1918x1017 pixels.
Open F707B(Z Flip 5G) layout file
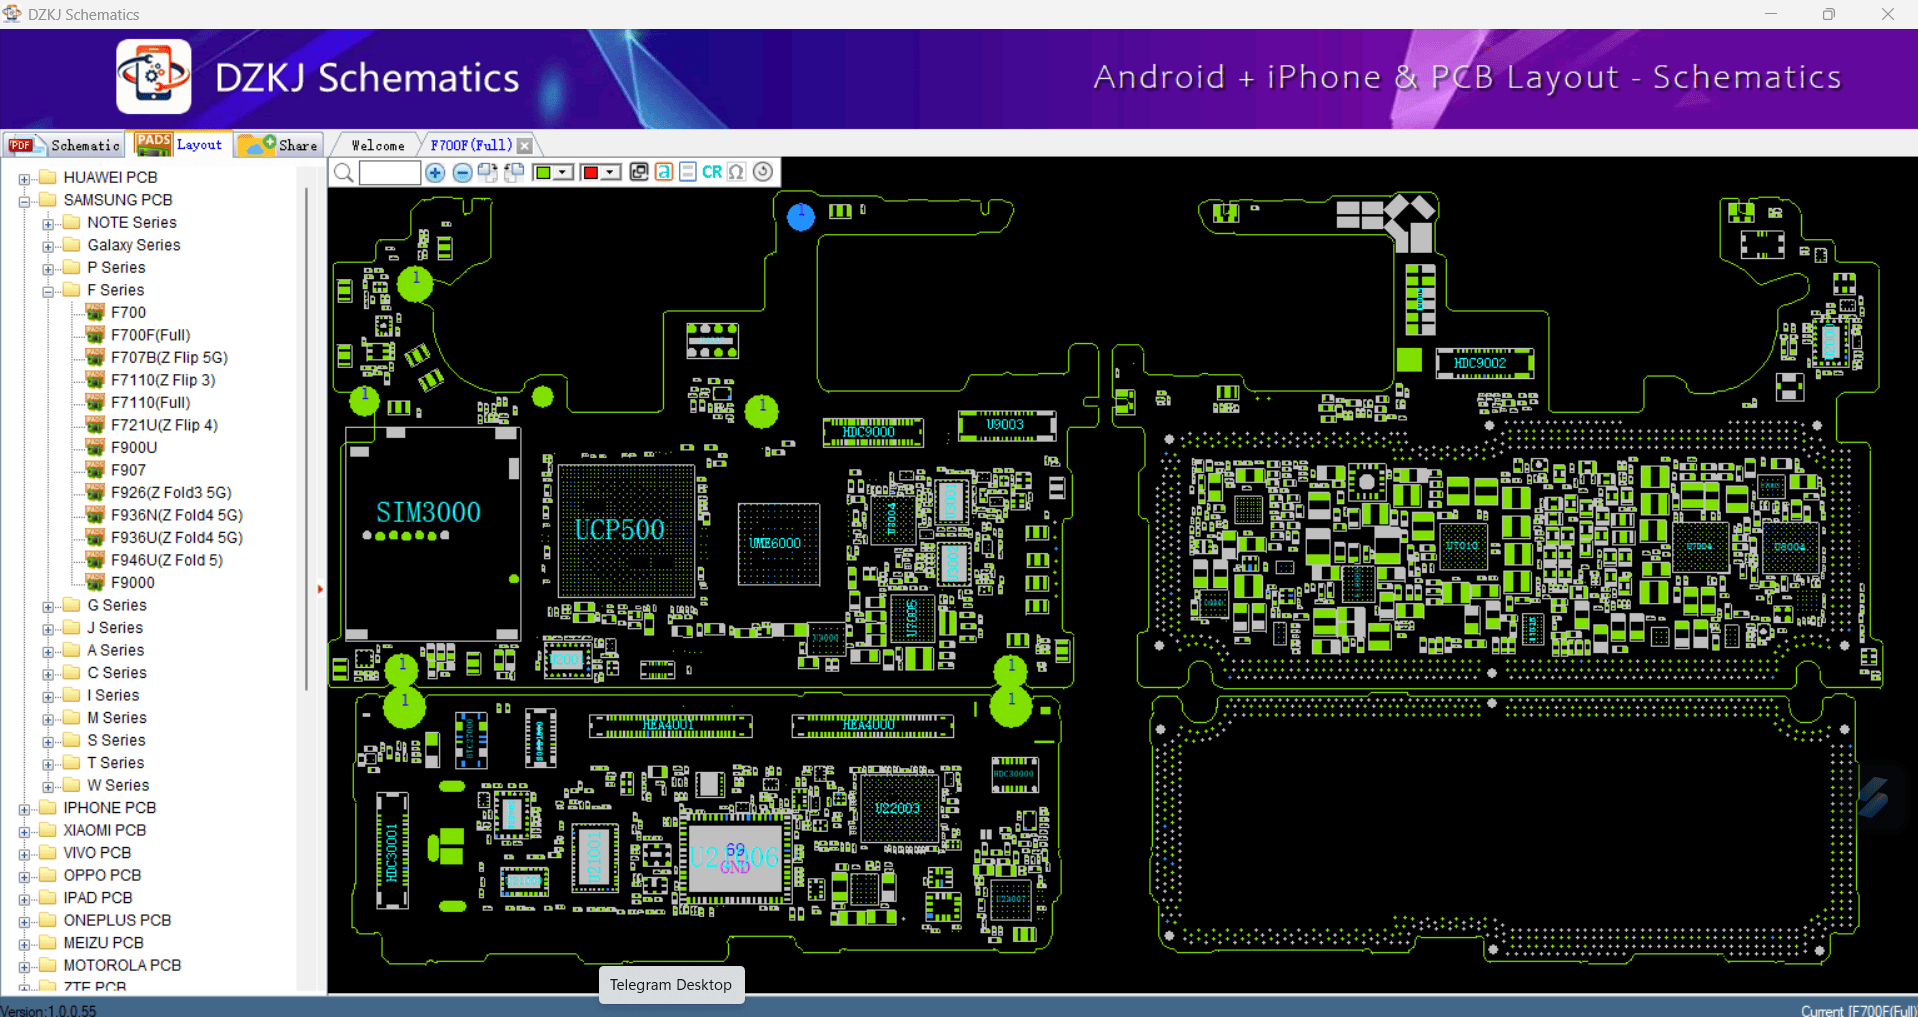pos(169,357)
